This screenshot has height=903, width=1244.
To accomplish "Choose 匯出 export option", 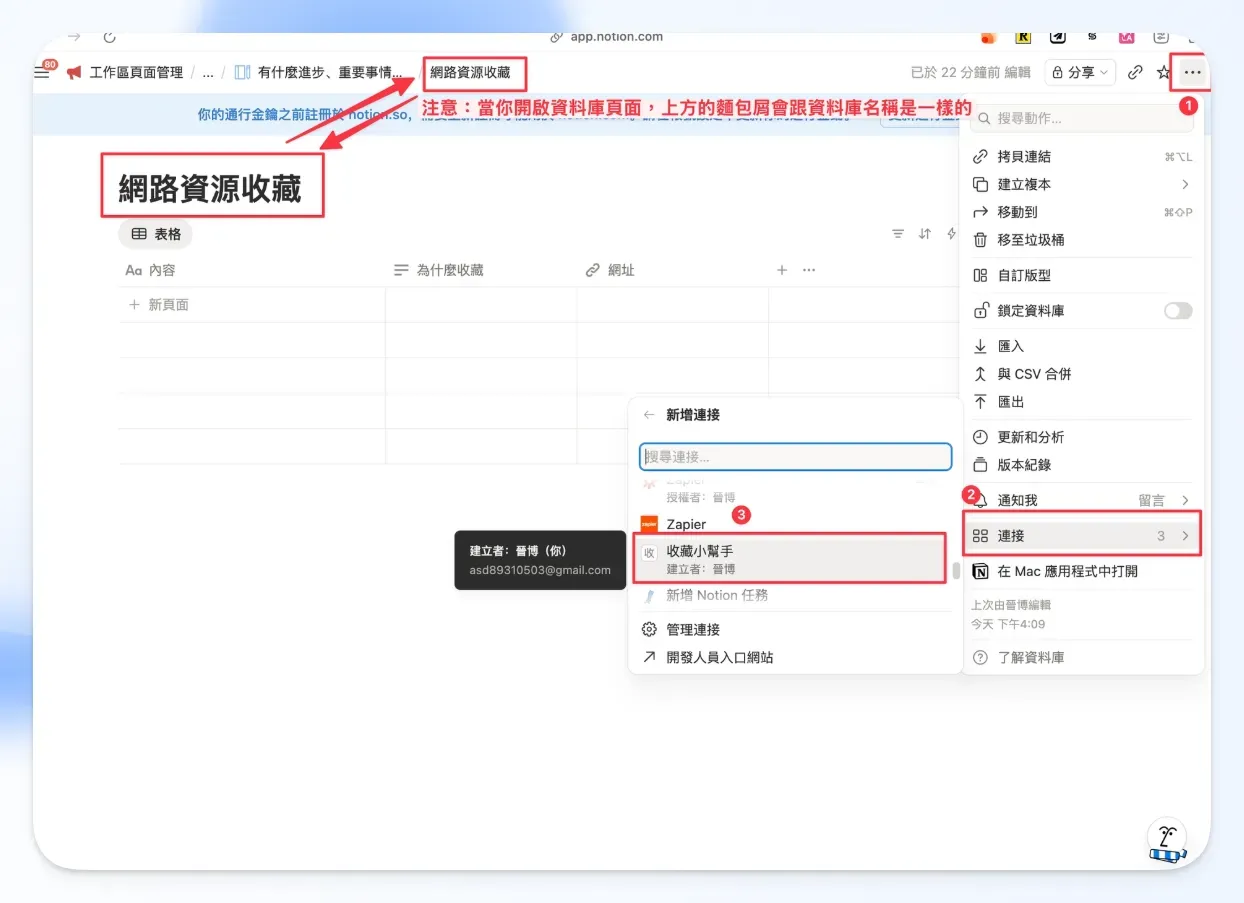I will [x=1082, y=402].
